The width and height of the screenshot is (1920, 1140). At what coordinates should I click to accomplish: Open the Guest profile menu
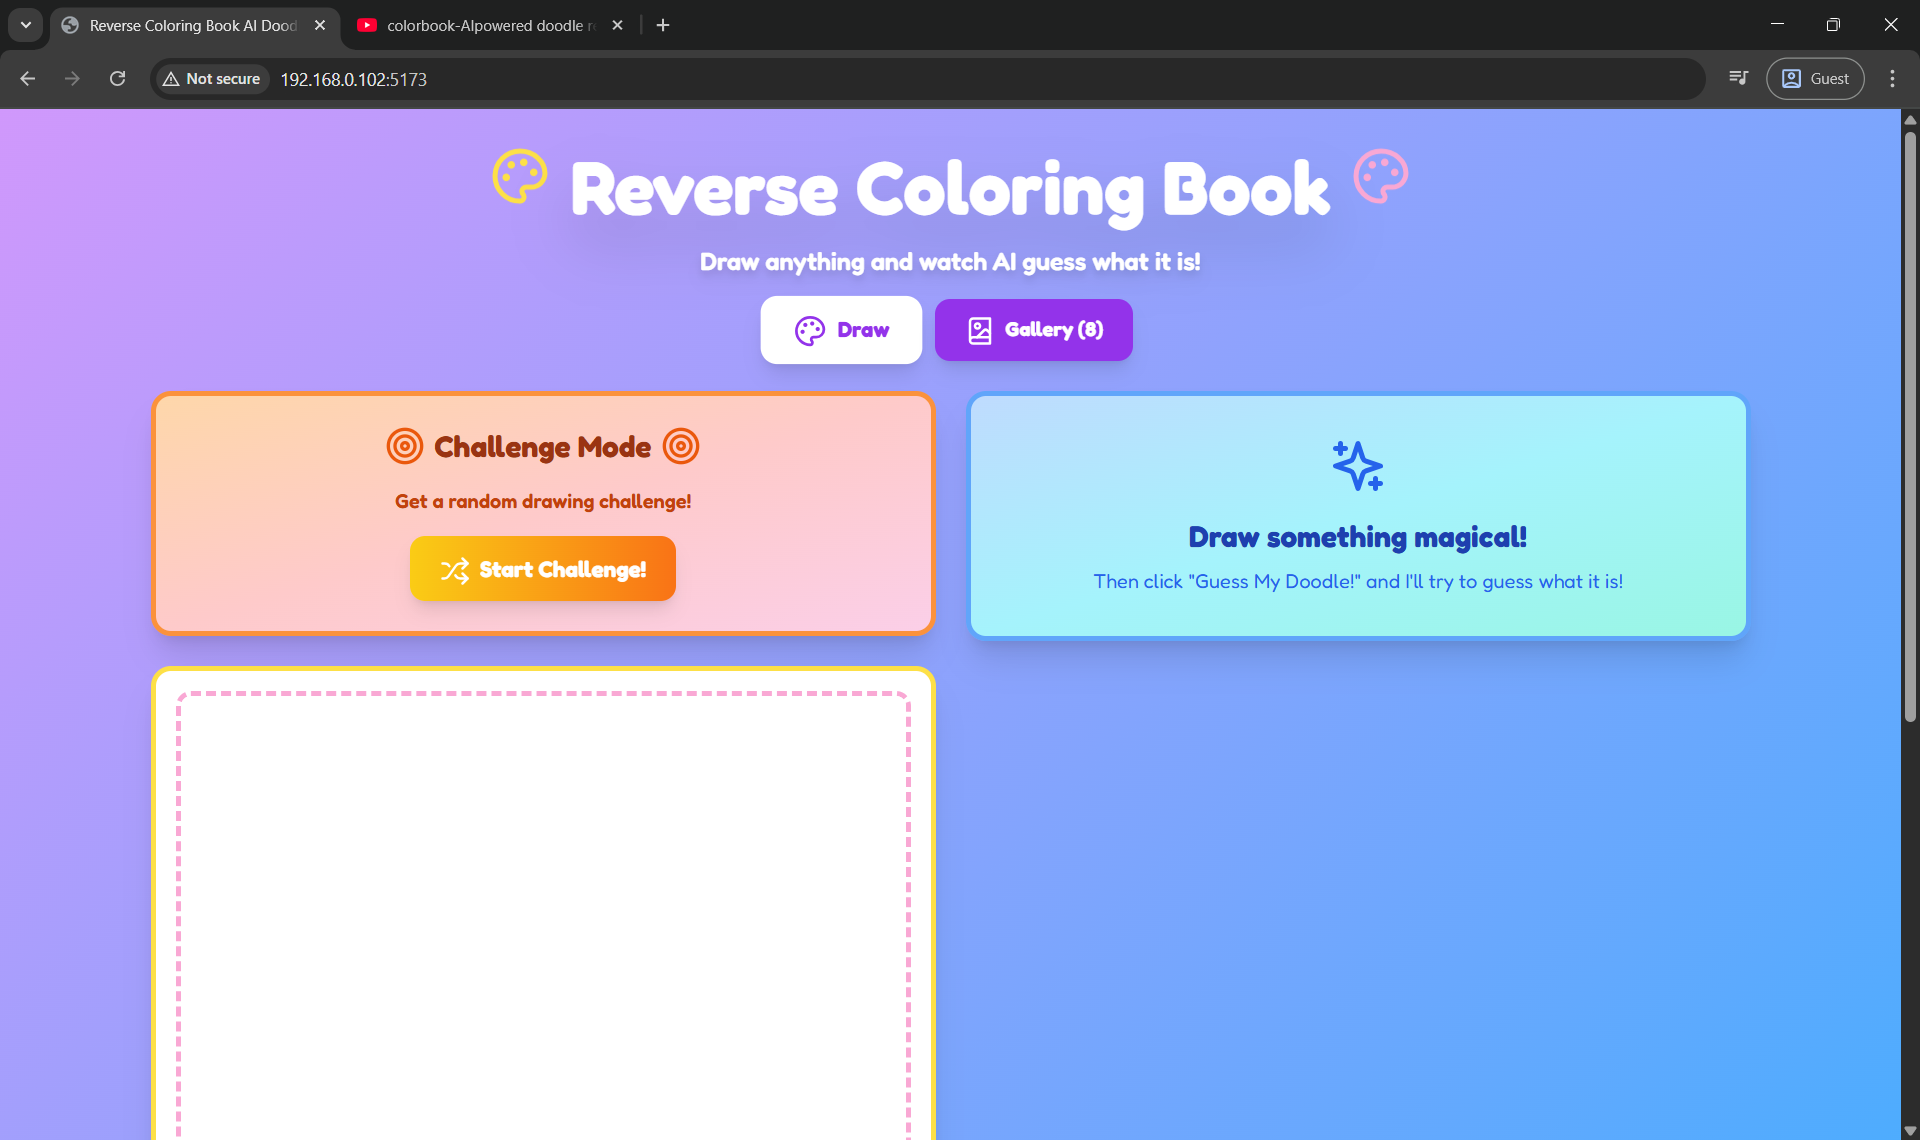(x=1815, y=79)
